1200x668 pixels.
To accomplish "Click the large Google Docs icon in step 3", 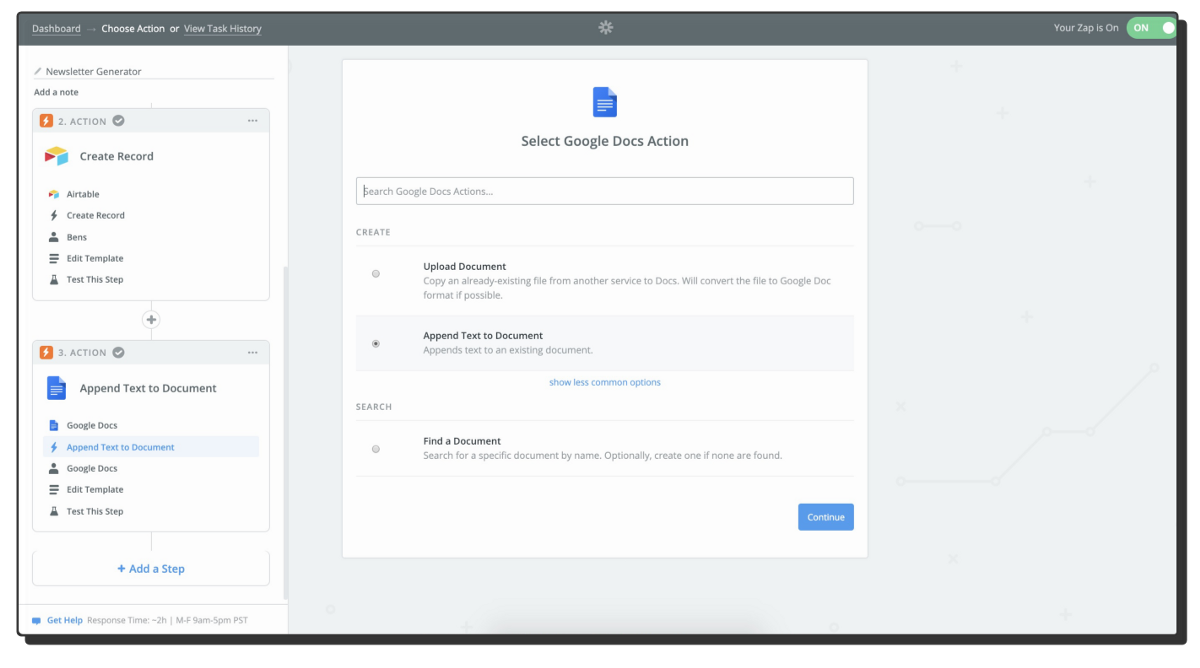I will tap(56, 388).
